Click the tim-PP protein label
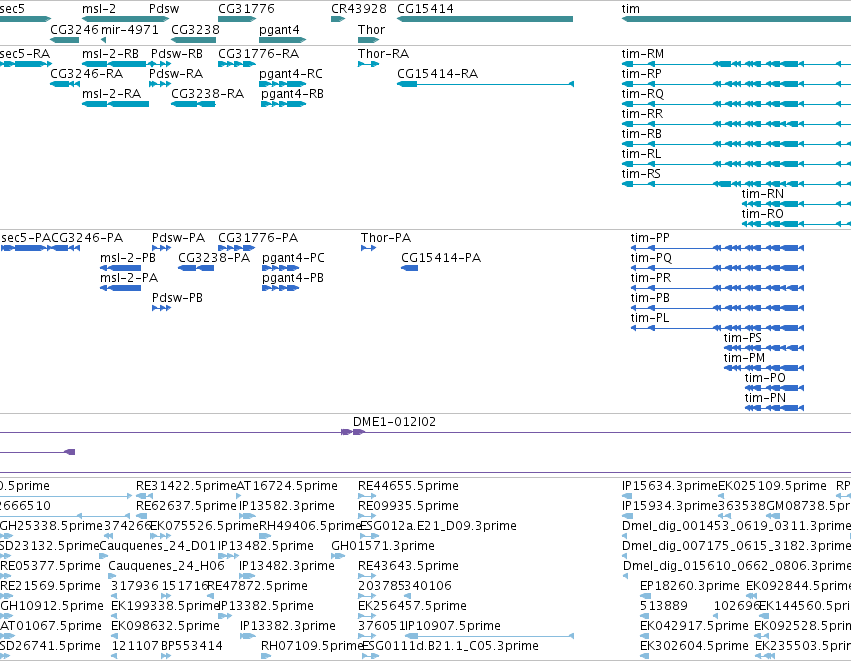The height and width of the screenshot is (661, 851). coord(650,238)
